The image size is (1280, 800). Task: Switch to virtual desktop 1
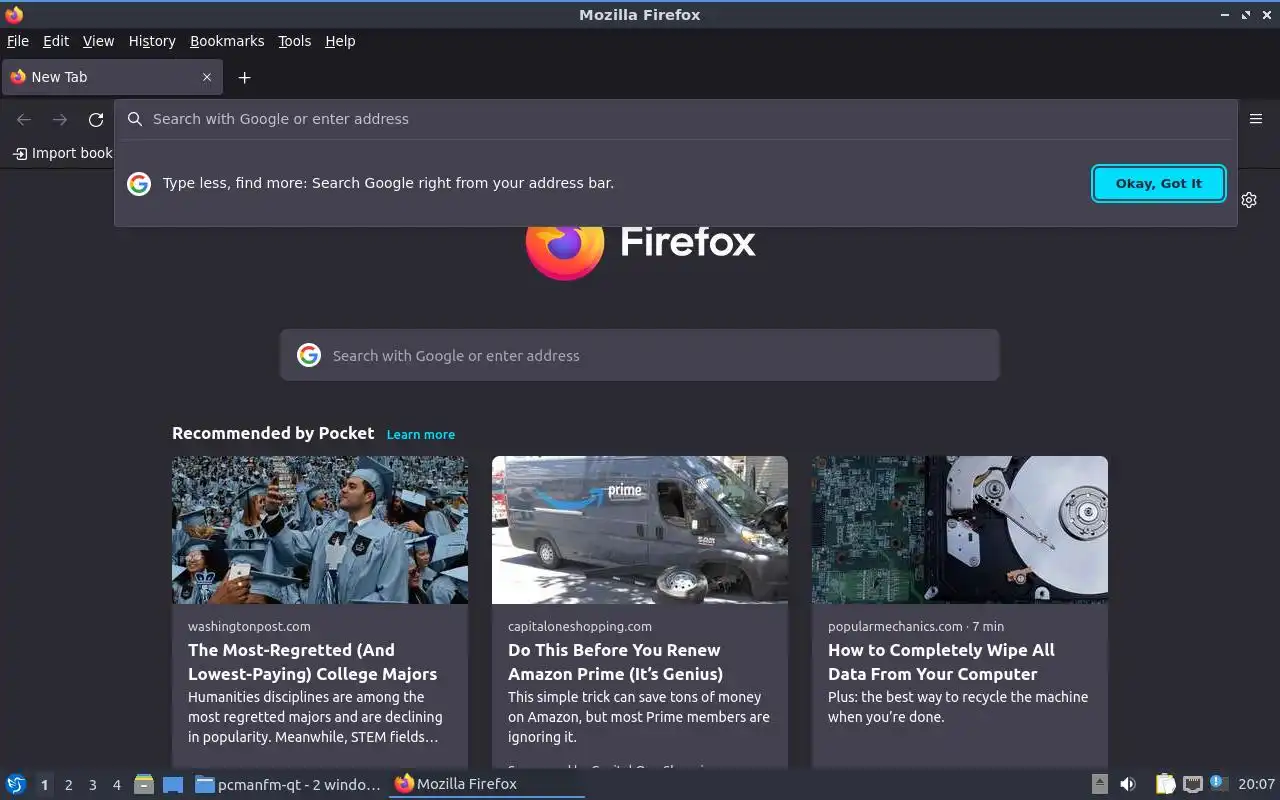44,785
